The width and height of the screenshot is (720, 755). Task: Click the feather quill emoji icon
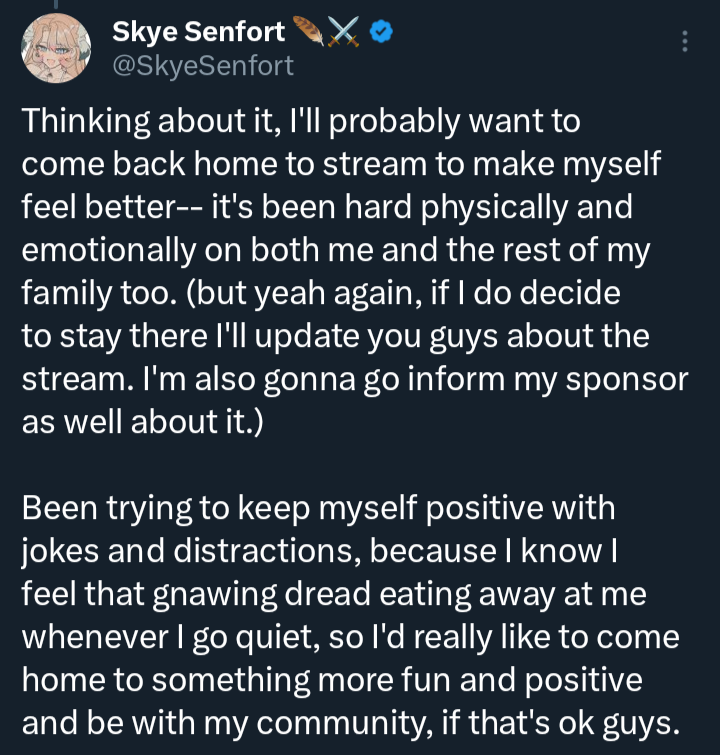[x=307, y=32]
